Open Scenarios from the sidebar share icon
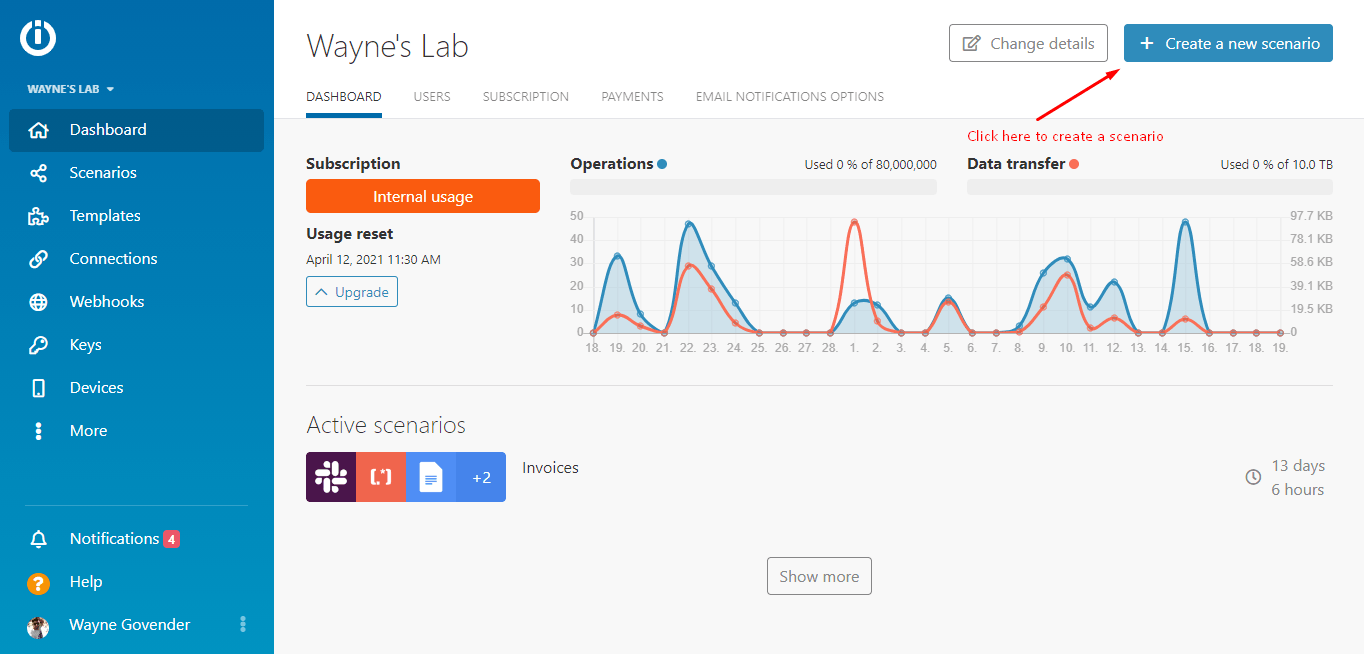This screenshot has height=654, width=1364. (x=39, y=173)
